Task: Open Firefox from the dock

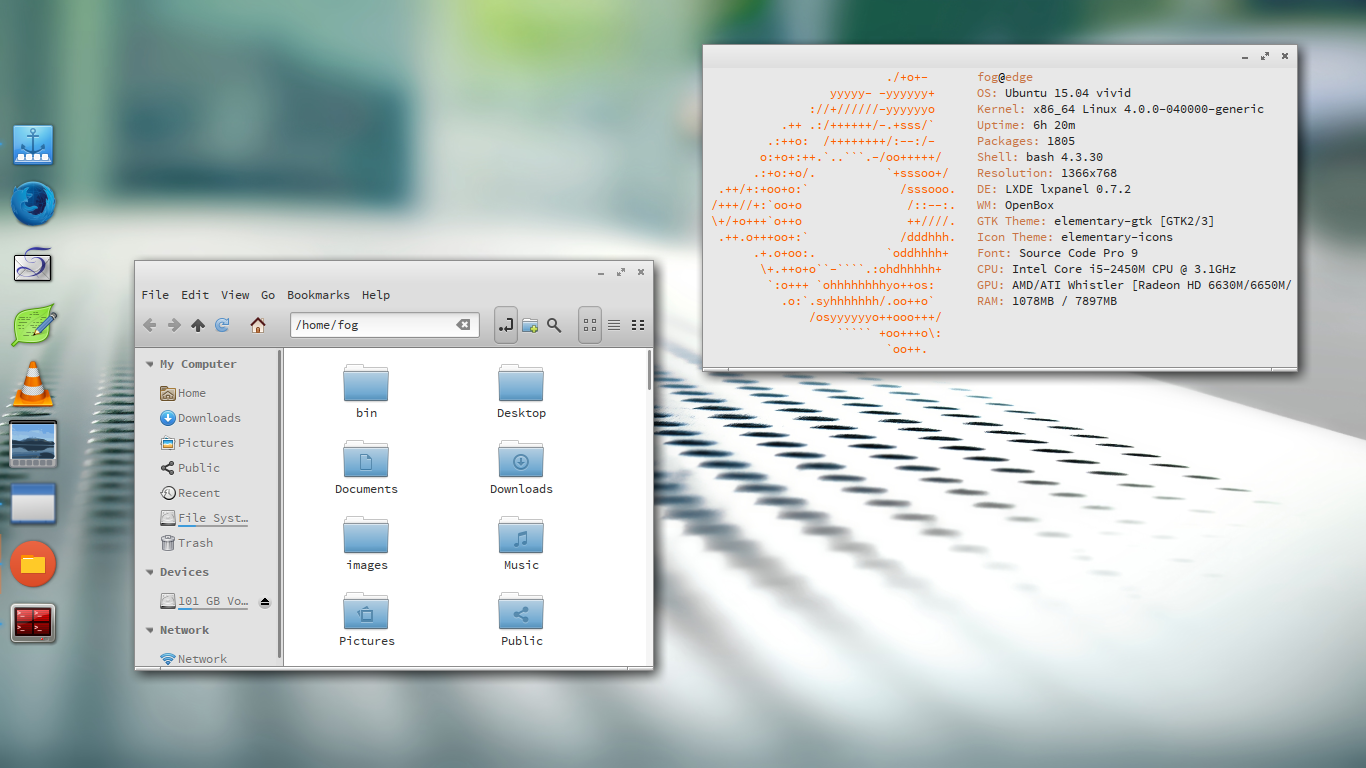Action: [33, 205]
